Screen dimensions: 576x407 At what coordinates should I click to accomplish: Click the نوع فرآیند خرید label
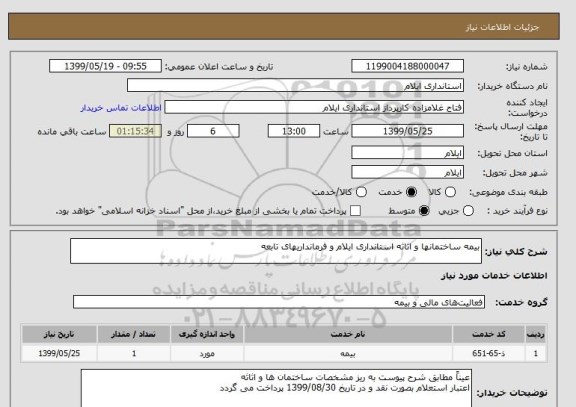517,211
